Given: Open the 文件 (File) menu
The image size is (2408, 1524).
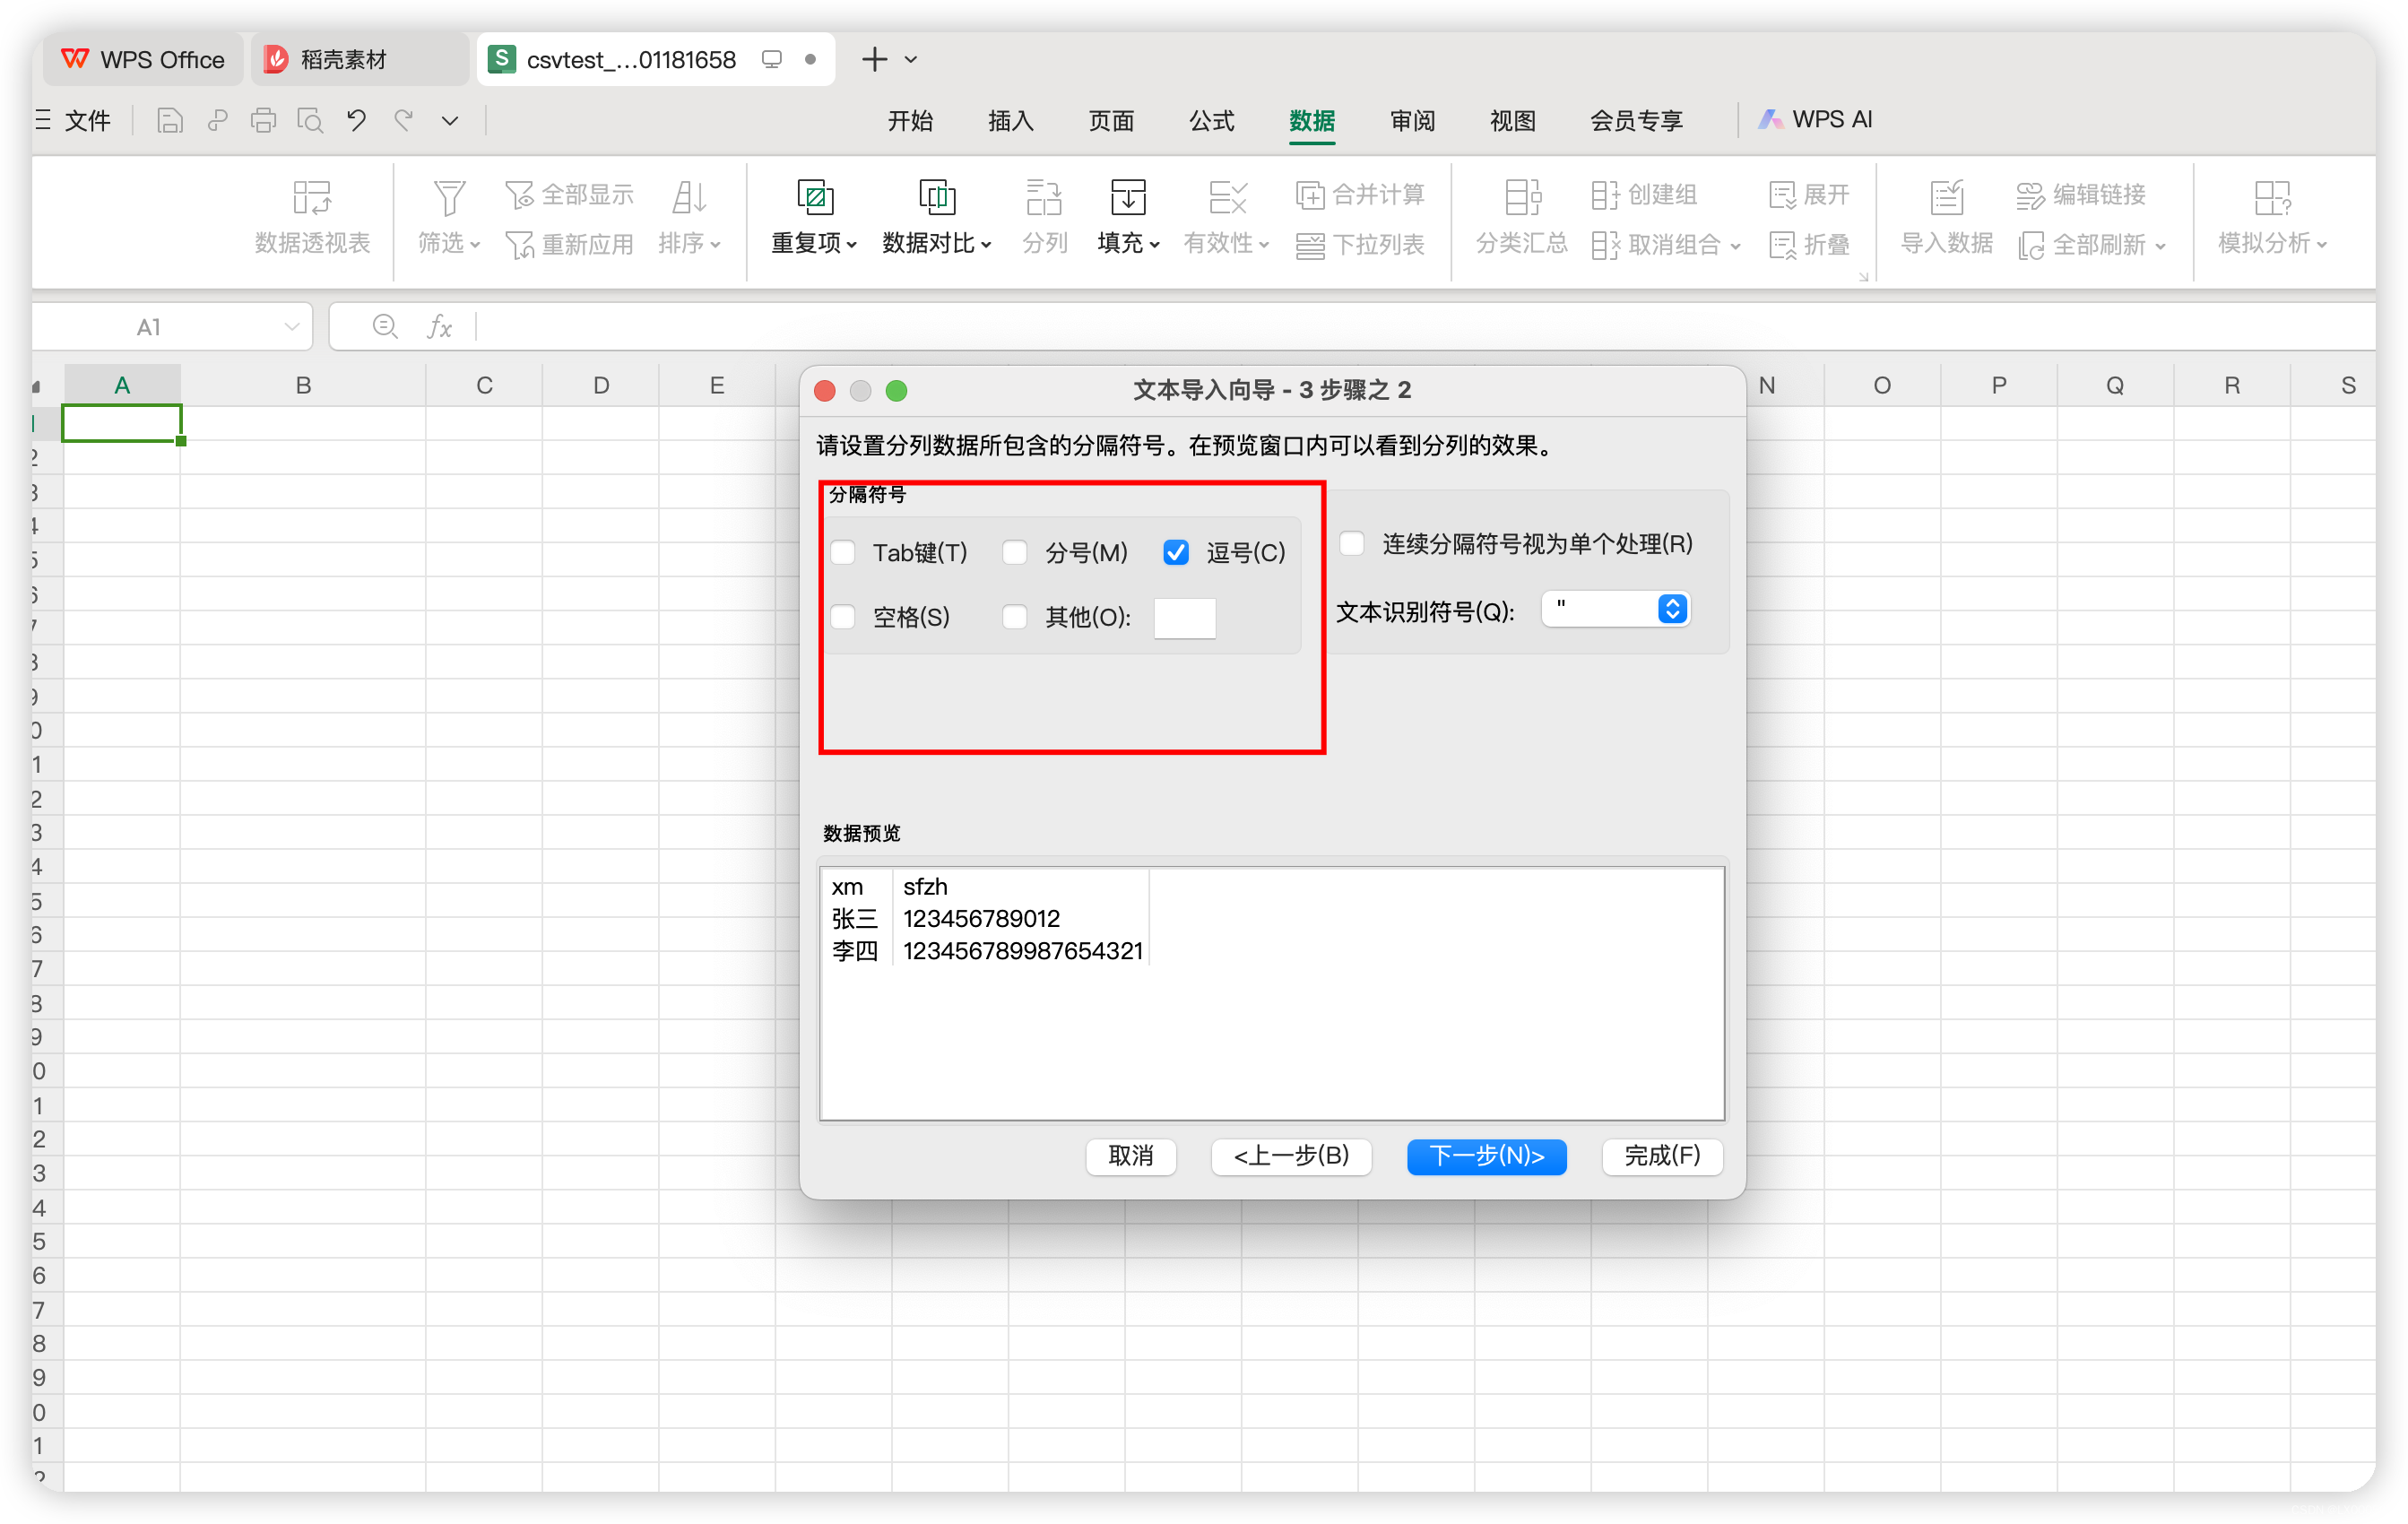Looking at the screenshot, I should 86,120.
